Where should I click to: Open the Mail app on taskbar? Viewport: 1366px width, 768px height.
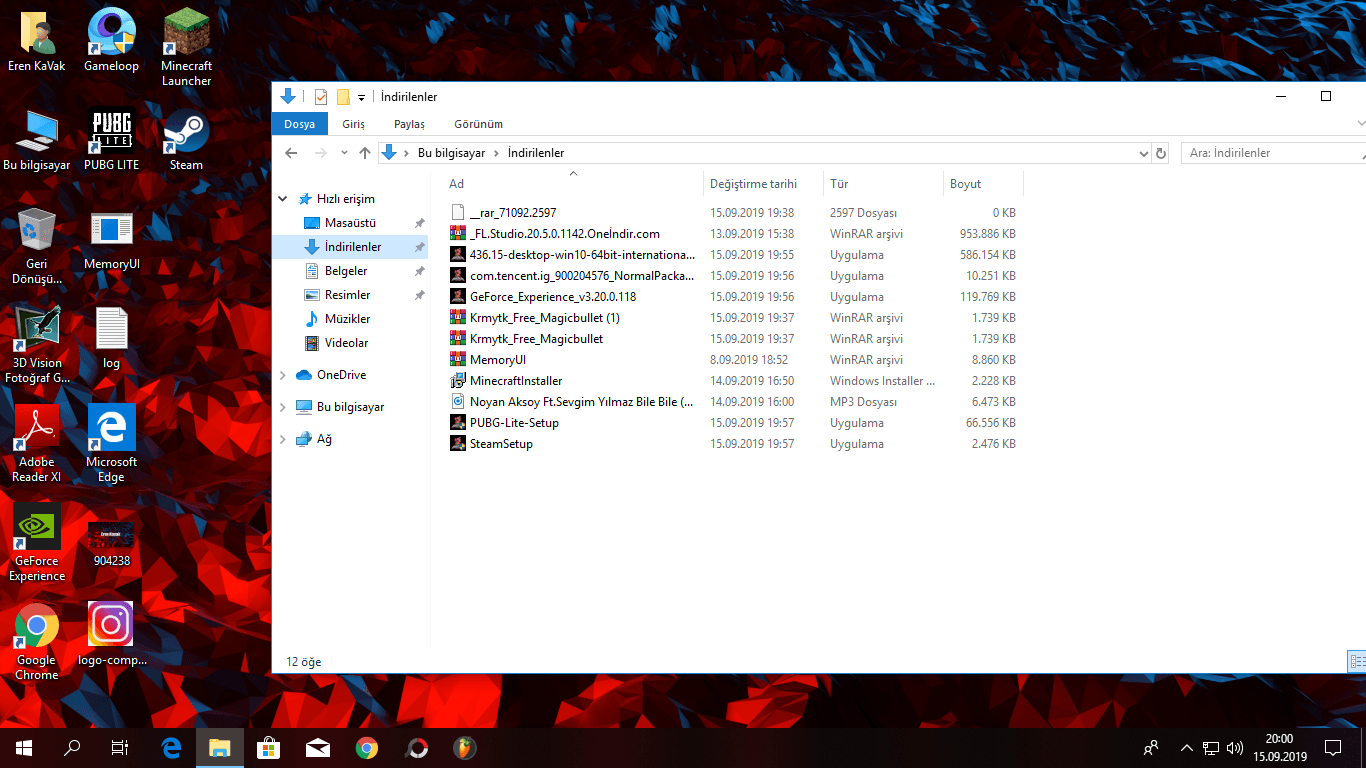coord(317,747)
